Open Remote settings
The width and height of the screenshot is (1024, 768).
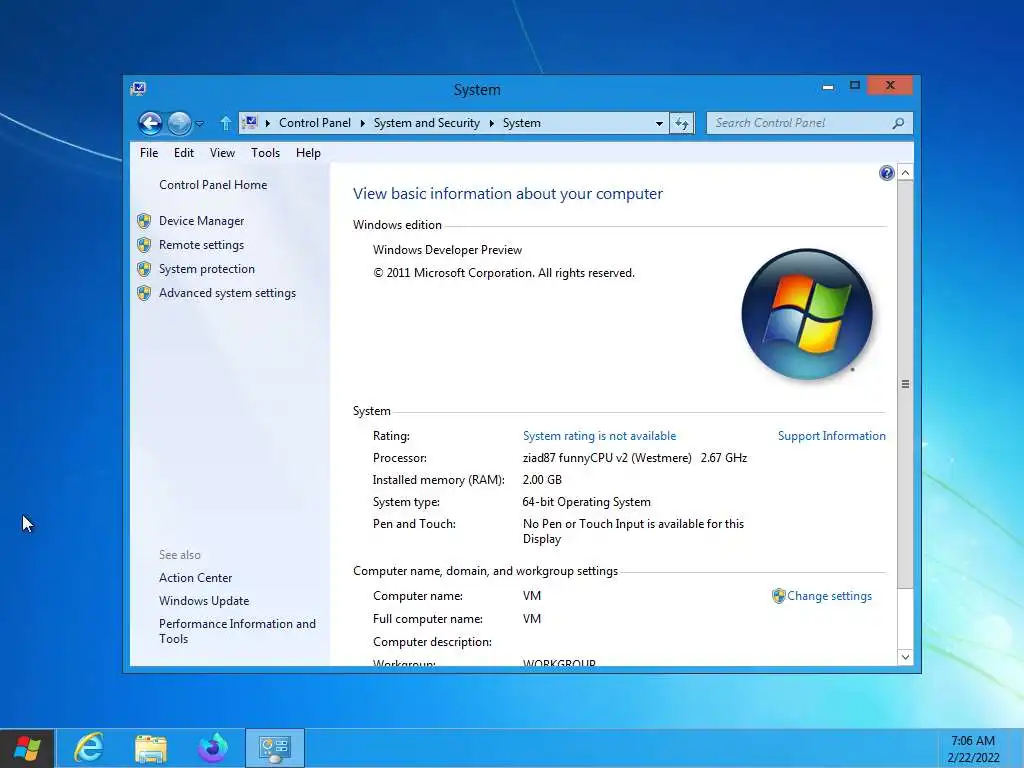pyautogui.click(x=201, y=245)
